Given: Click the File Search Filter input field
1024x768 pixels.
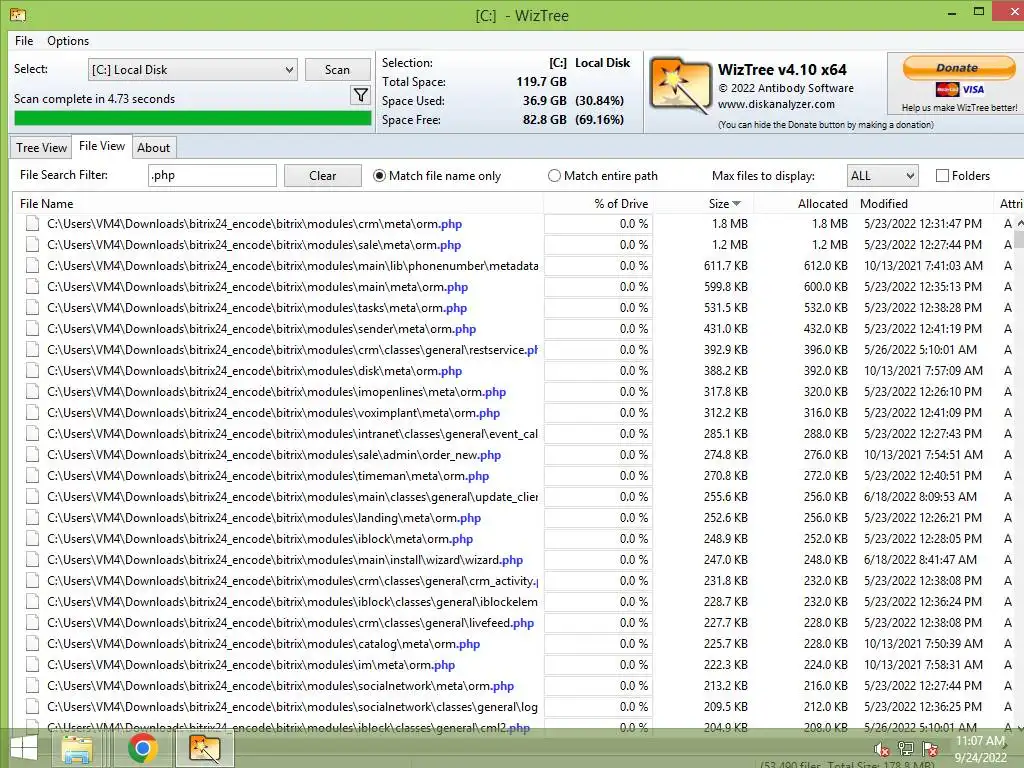Looking at the screenshot, I should click(212, 176).
